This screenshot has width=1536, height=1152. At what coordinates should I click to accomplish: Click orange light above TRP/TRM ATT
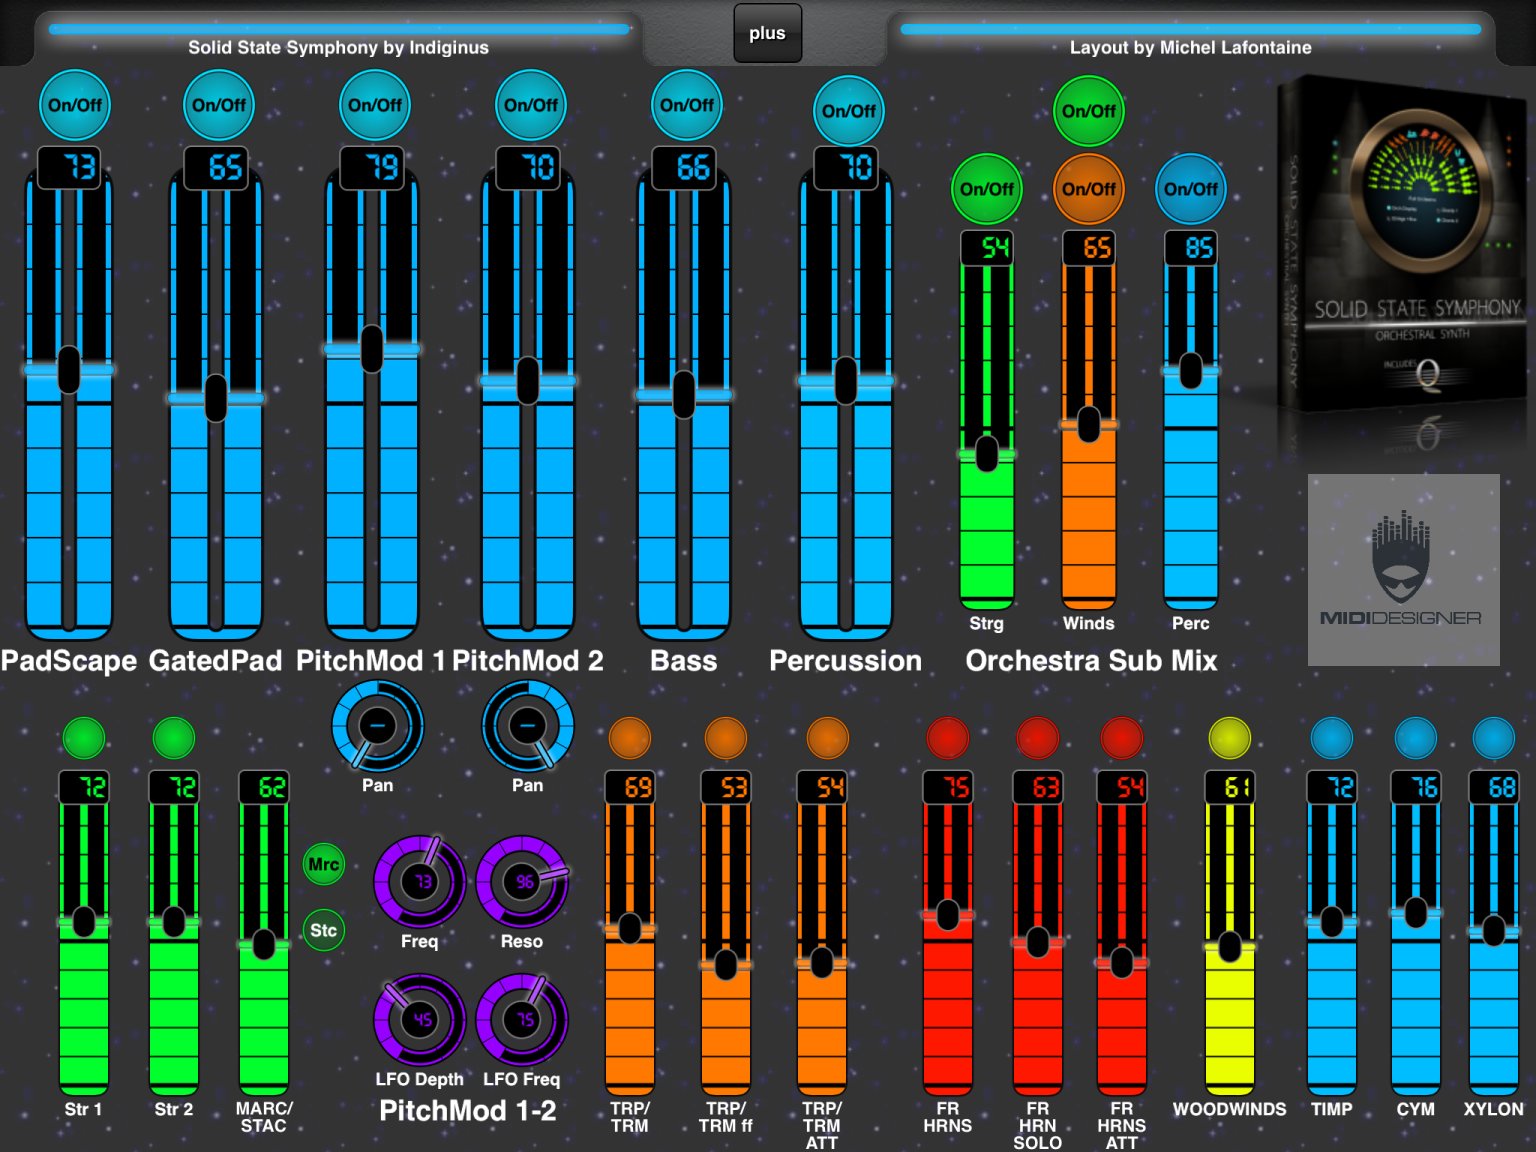828,738
